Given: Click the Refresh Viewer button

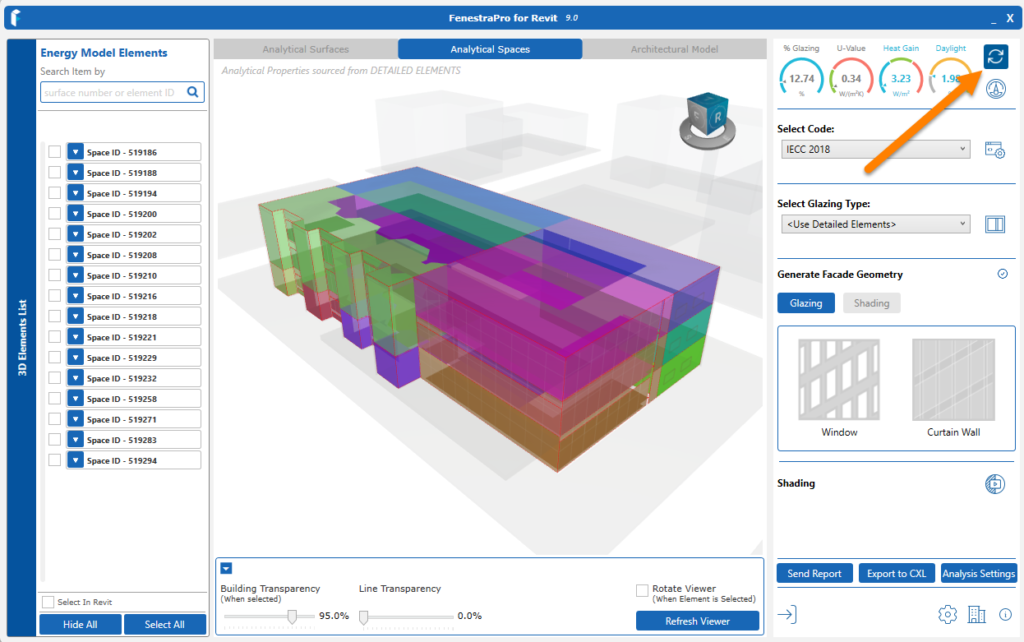Looking at the screenshot, I should click(697, 621).
